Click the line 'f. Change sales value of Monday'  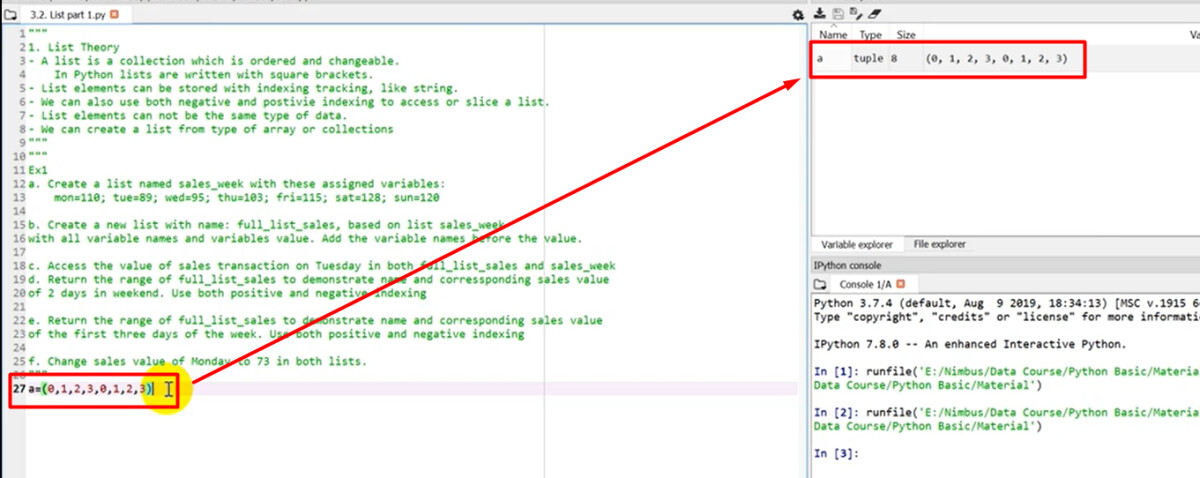[x=197, y=360]
